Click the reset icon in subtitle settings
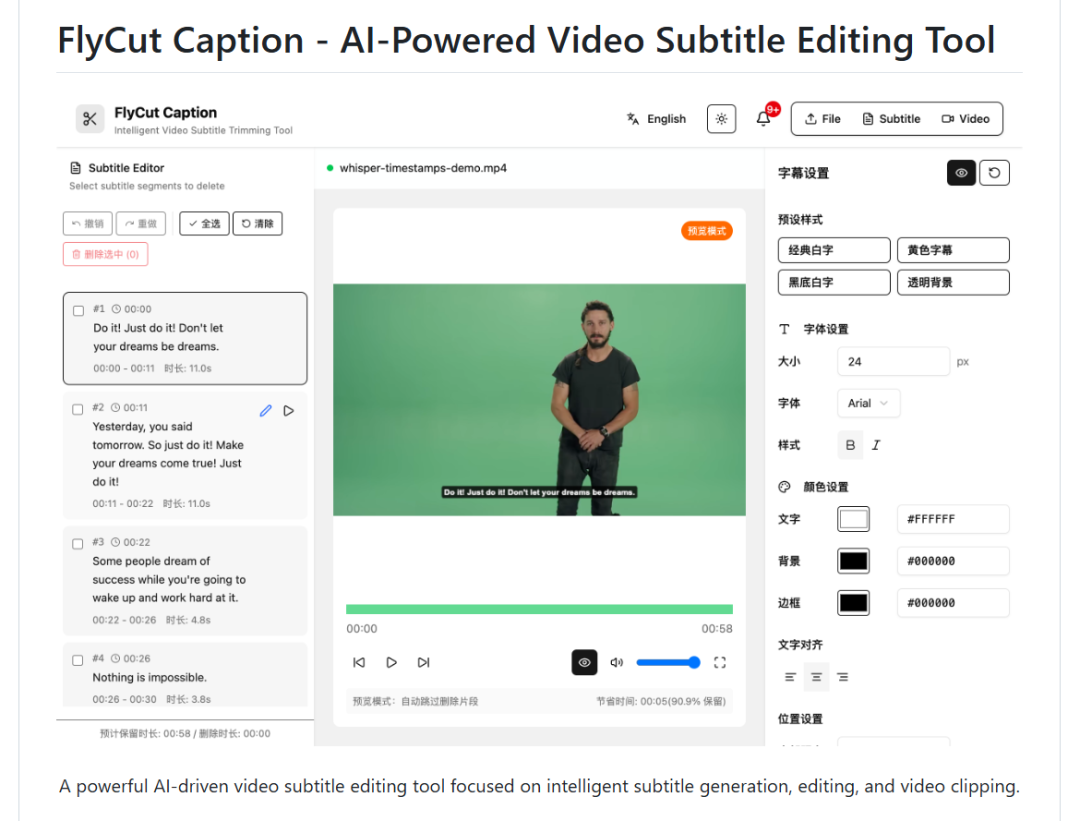Viewport: 1080px width, 821px height. (994, 173)
